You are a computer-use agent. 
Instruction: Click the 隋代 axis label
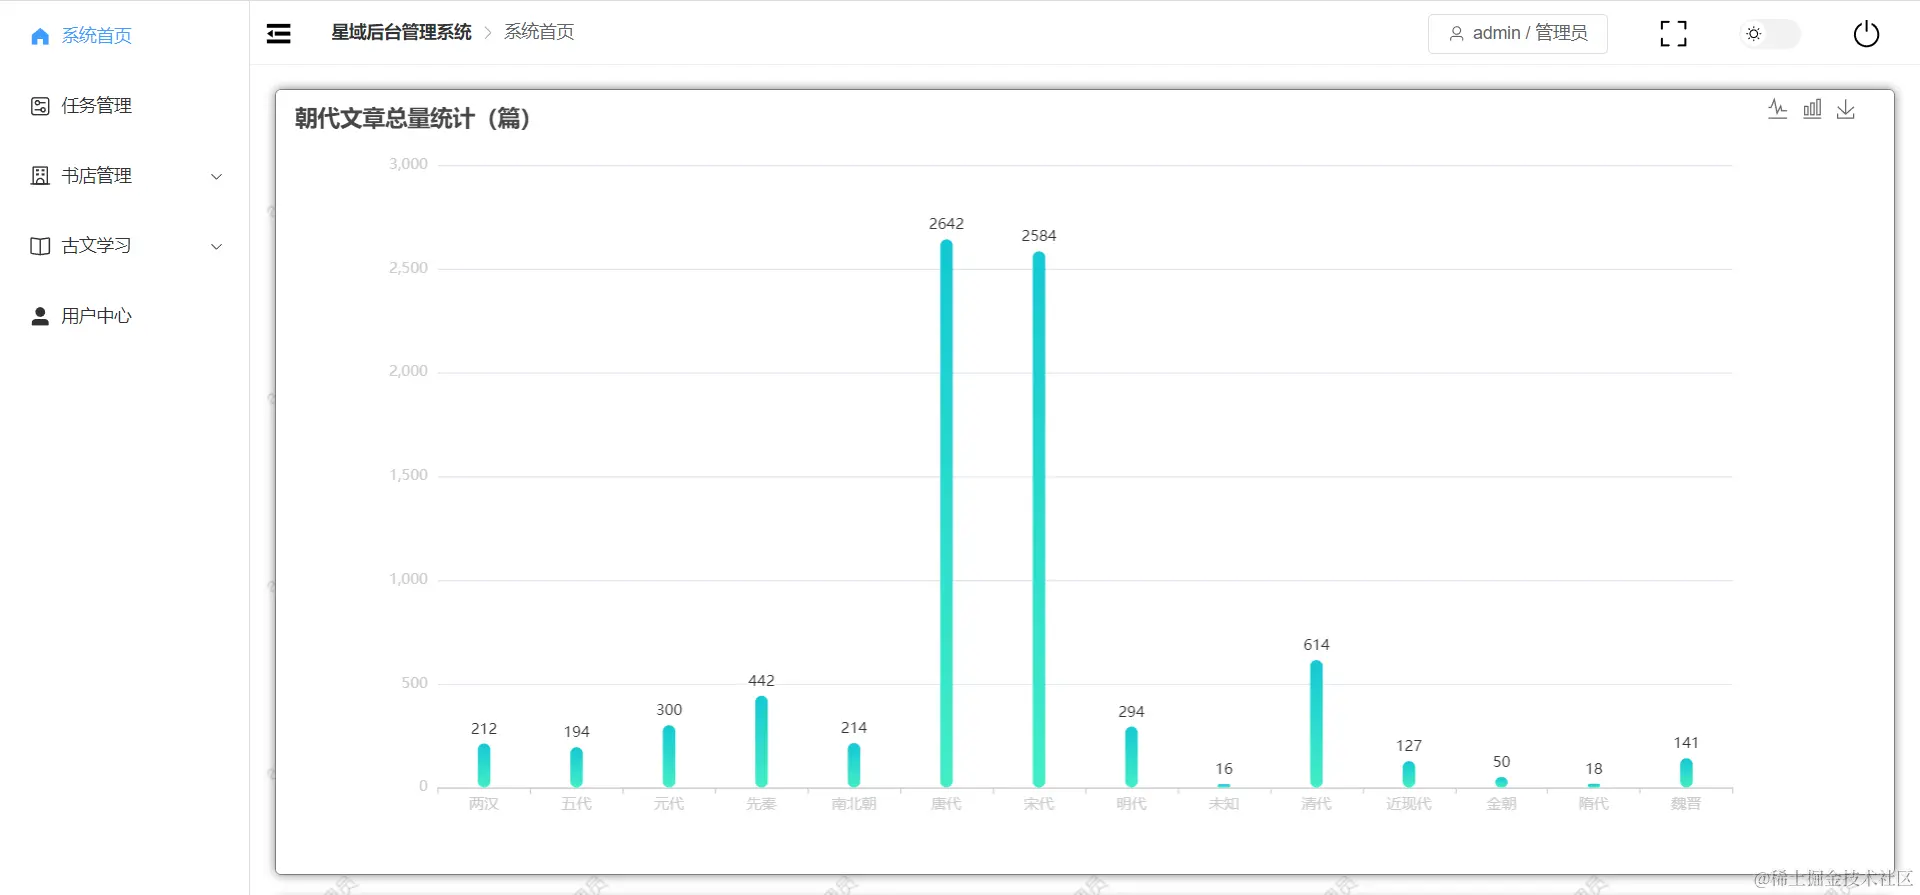(x=1594, y=804)
